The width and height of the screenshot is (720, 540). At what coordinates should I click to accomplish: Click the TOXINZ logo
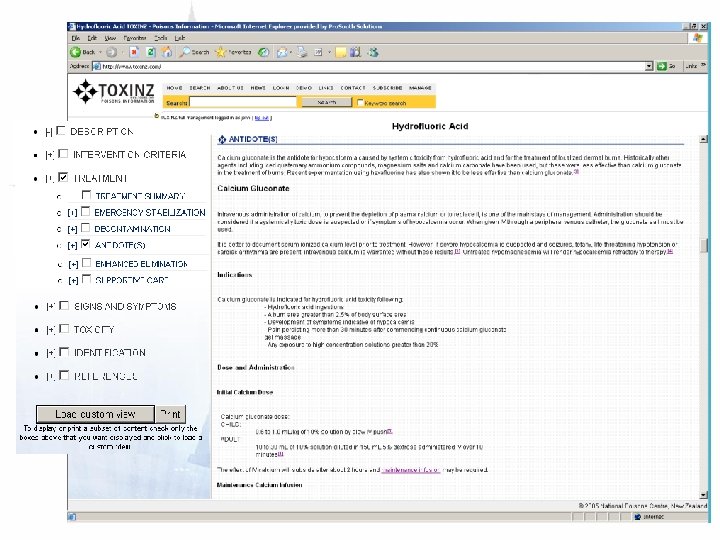[114, 92]
